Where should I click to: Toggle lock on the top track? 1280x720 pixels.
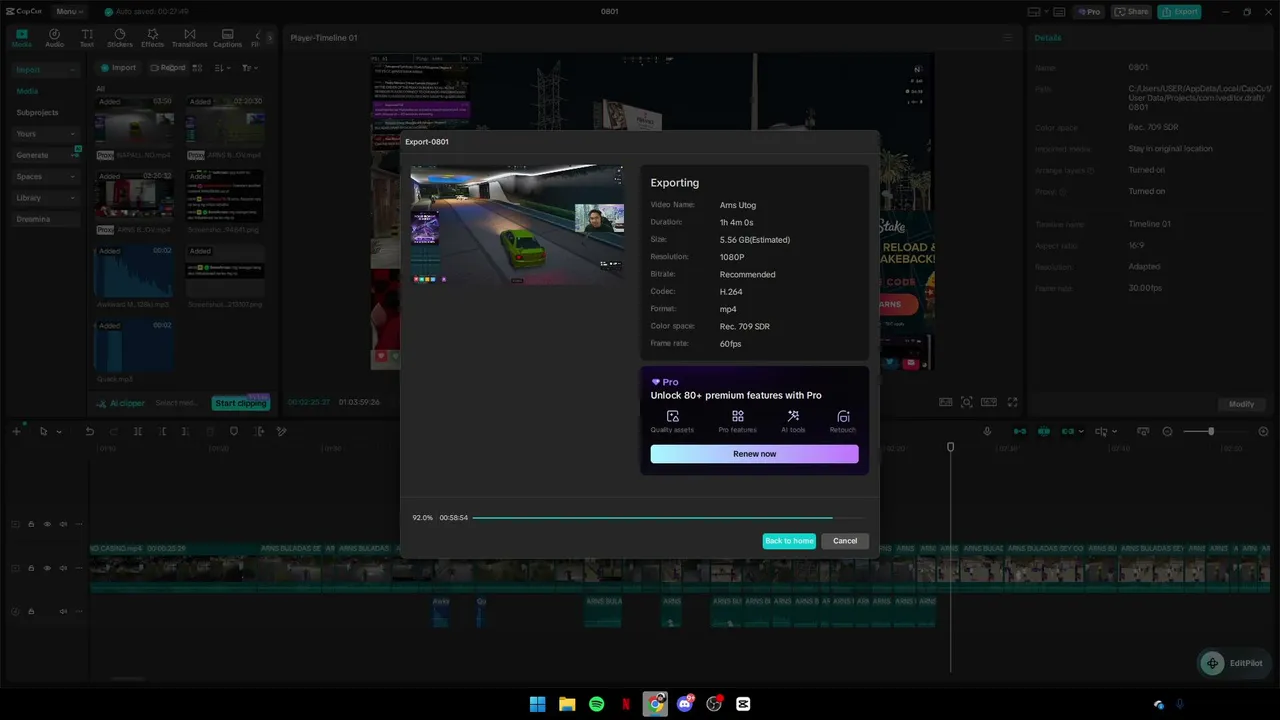click(31, 524)
